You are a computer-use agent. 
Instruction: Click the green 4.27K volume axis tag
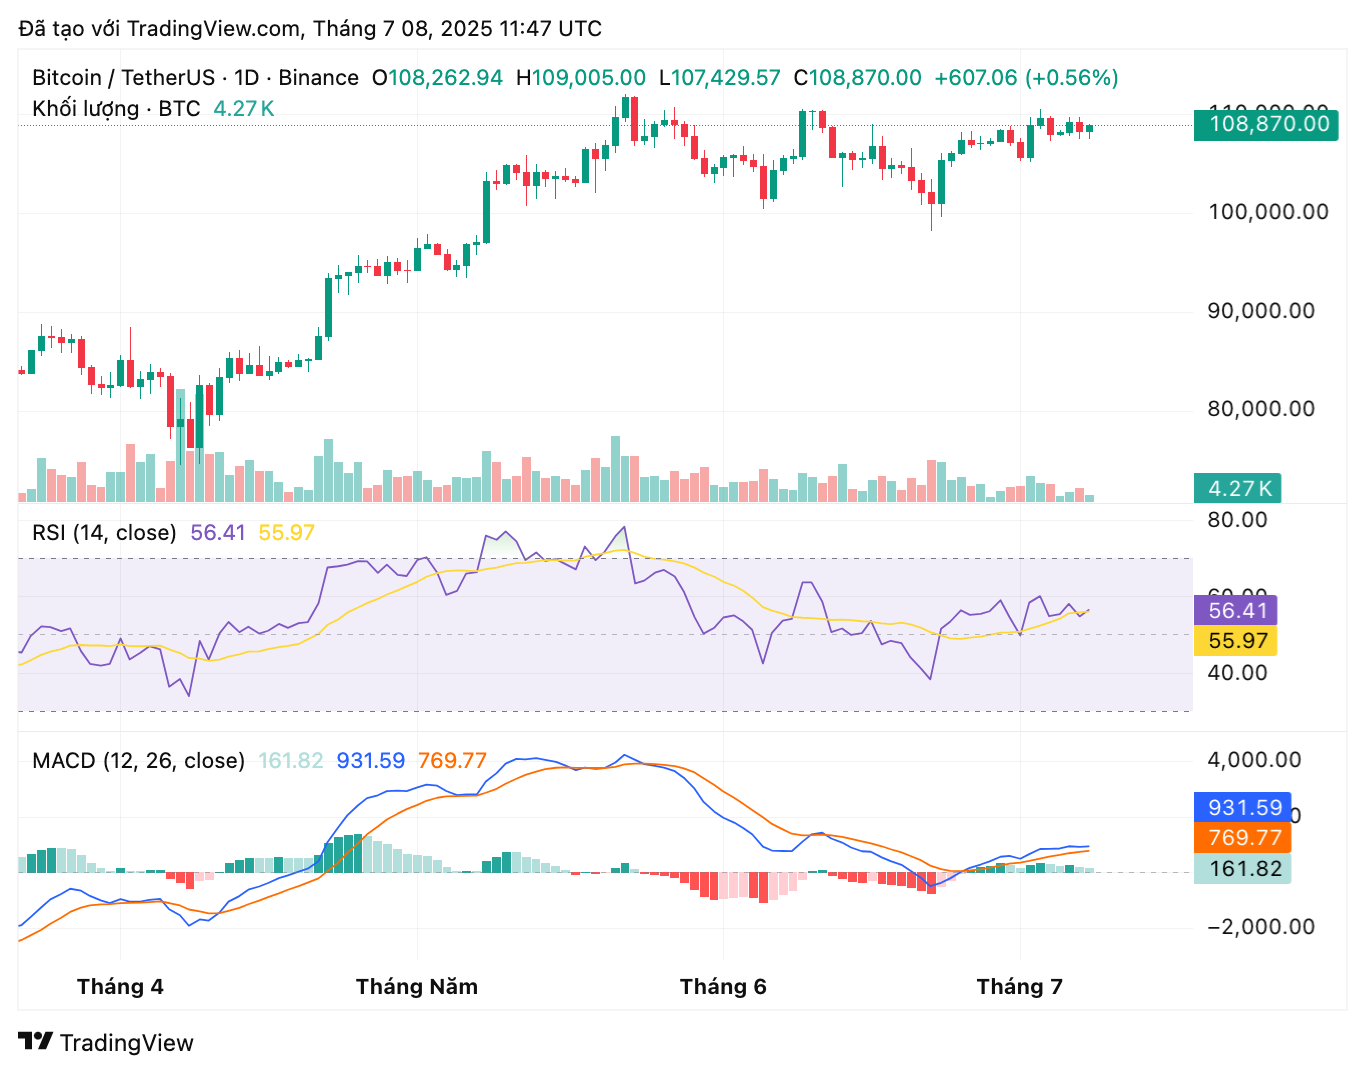[1238, 488]
